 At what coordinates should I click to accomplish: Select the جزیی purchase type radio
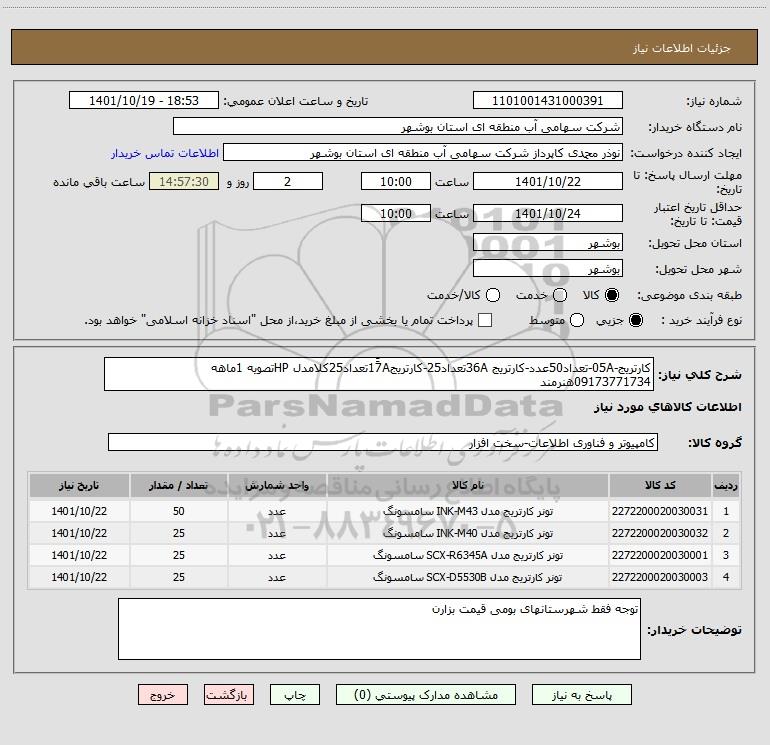[x=636, y=320]
